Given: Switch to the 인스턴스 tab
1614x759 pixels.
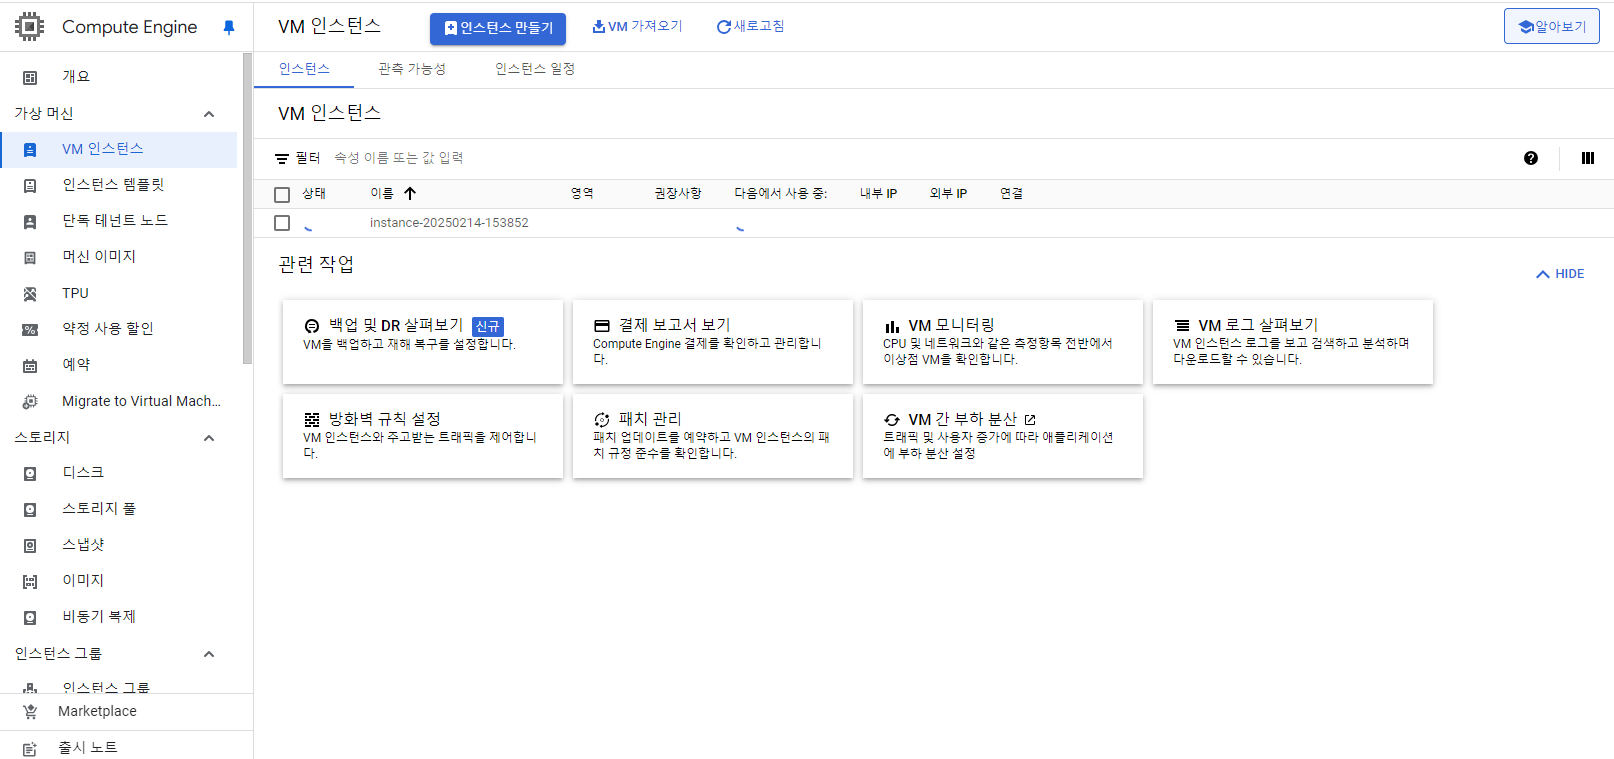Looking at the screenshot, I should (304, 69).
